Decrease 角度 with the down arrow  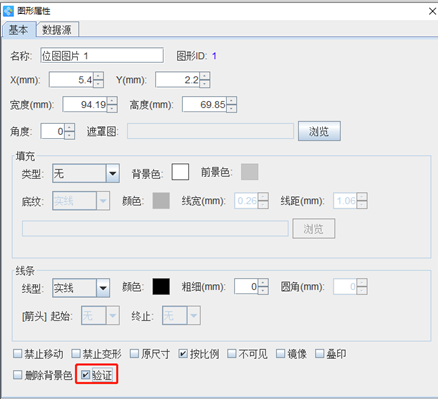(x=69, y=135)
